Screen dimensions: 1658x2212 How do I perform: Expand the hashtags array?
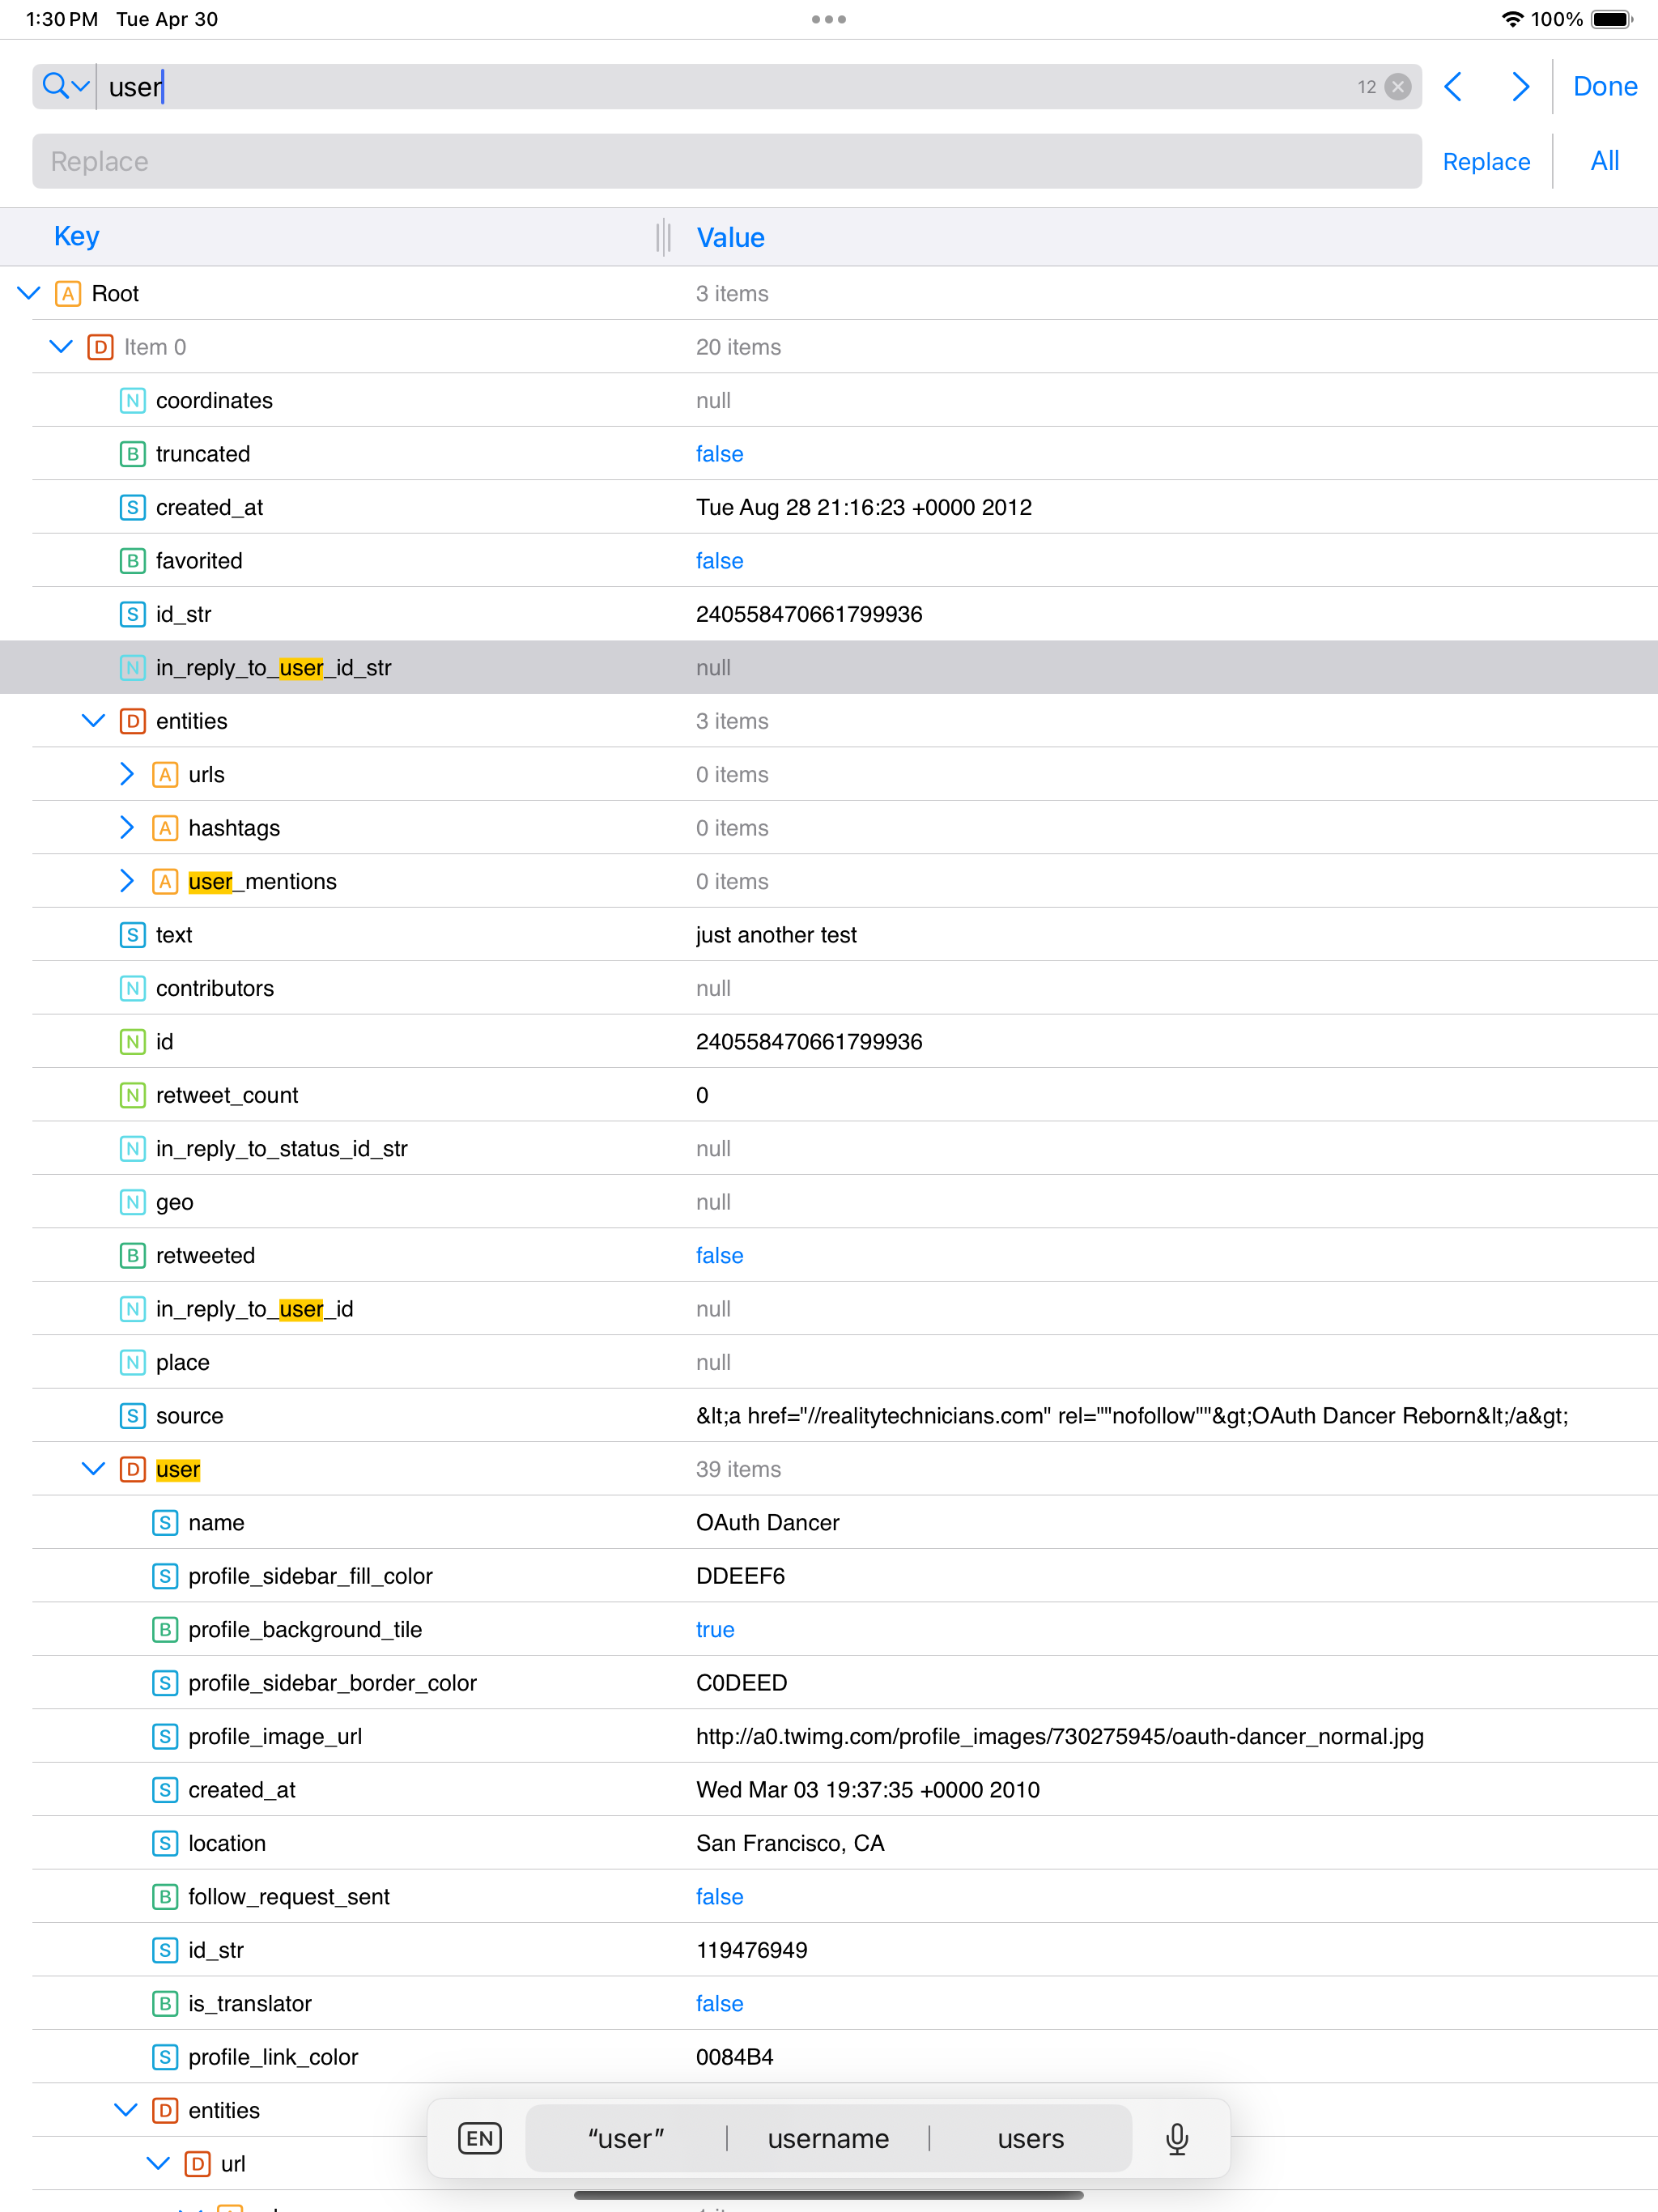click(x=126, y=828)
